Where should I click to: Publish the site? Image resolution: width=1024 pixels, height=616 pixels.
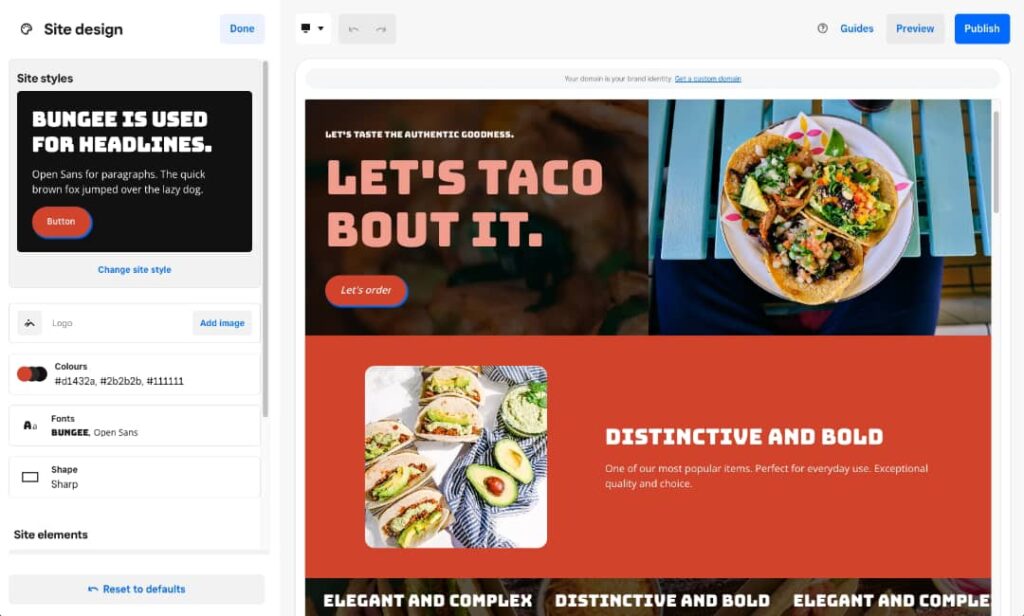point(981,29)
